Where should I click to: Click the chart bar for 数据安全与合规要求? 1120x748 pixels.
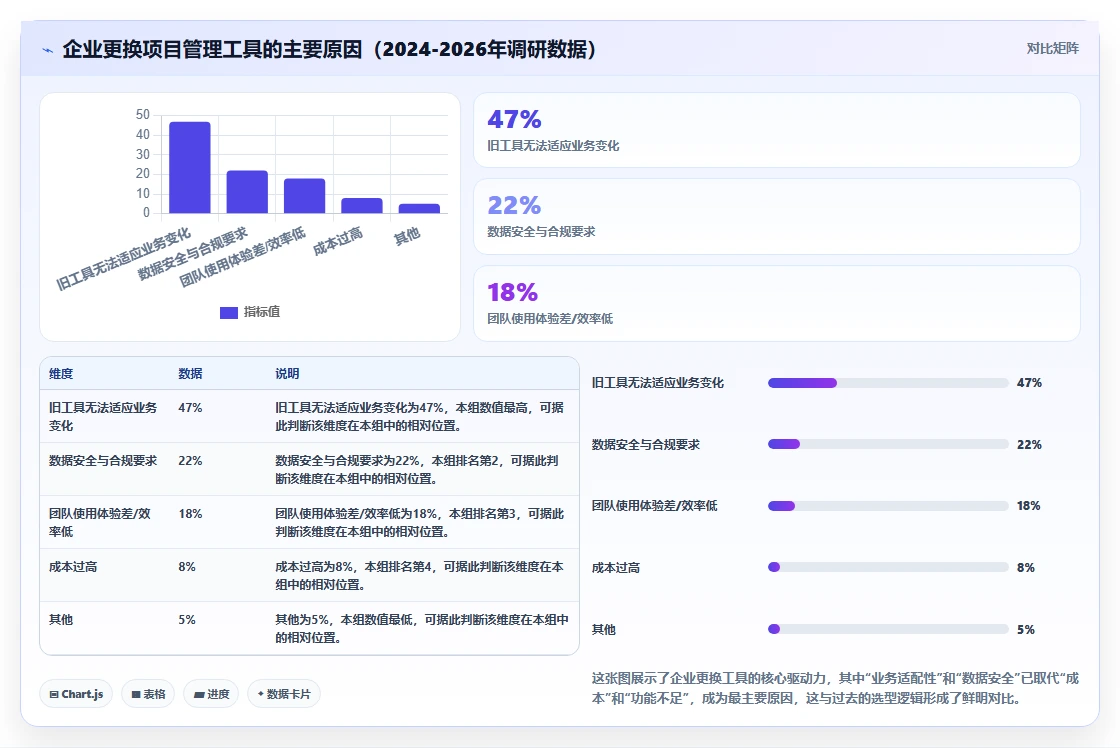pyautogui.click(x=247, y=191)
